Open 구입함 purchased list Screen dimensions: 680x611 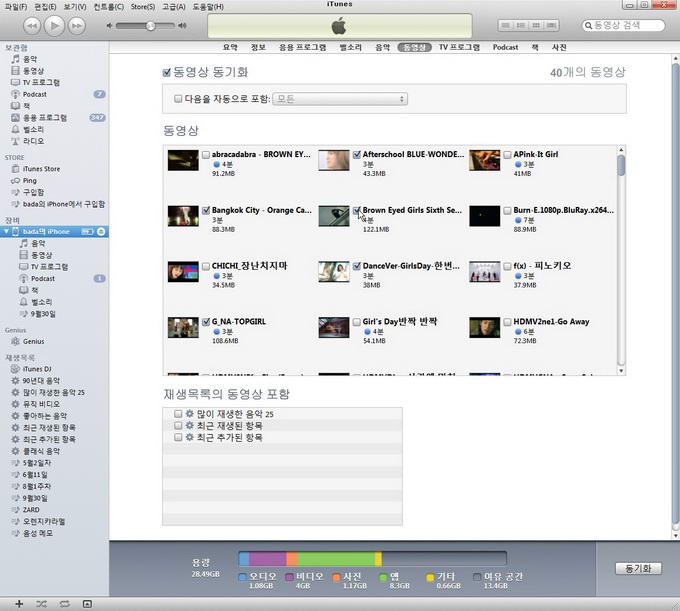pyautogui.click(x=33, y=192)
